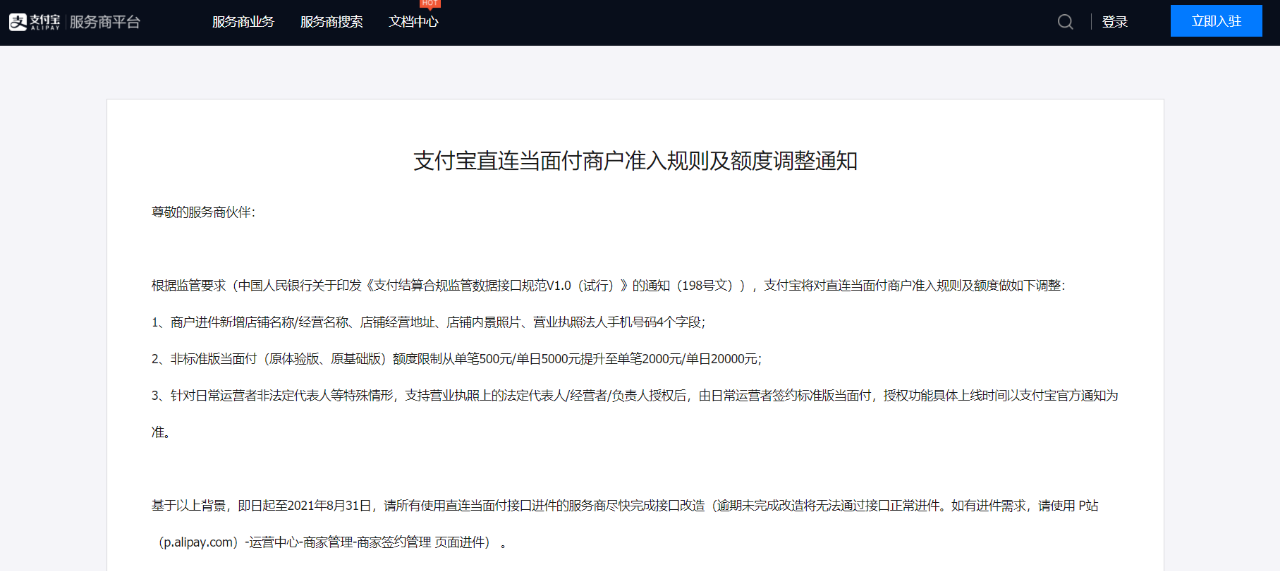Click item 1 about 商户进件新增店铺名称
This screenshot has width=1280, height=571.
pos(428,322)
